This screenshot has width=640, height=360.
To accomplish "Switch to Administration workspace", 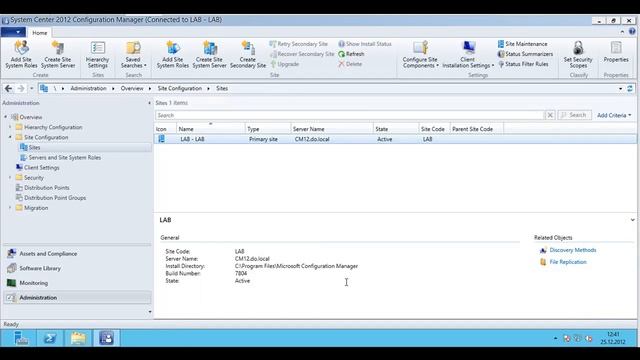I will 78,298.
